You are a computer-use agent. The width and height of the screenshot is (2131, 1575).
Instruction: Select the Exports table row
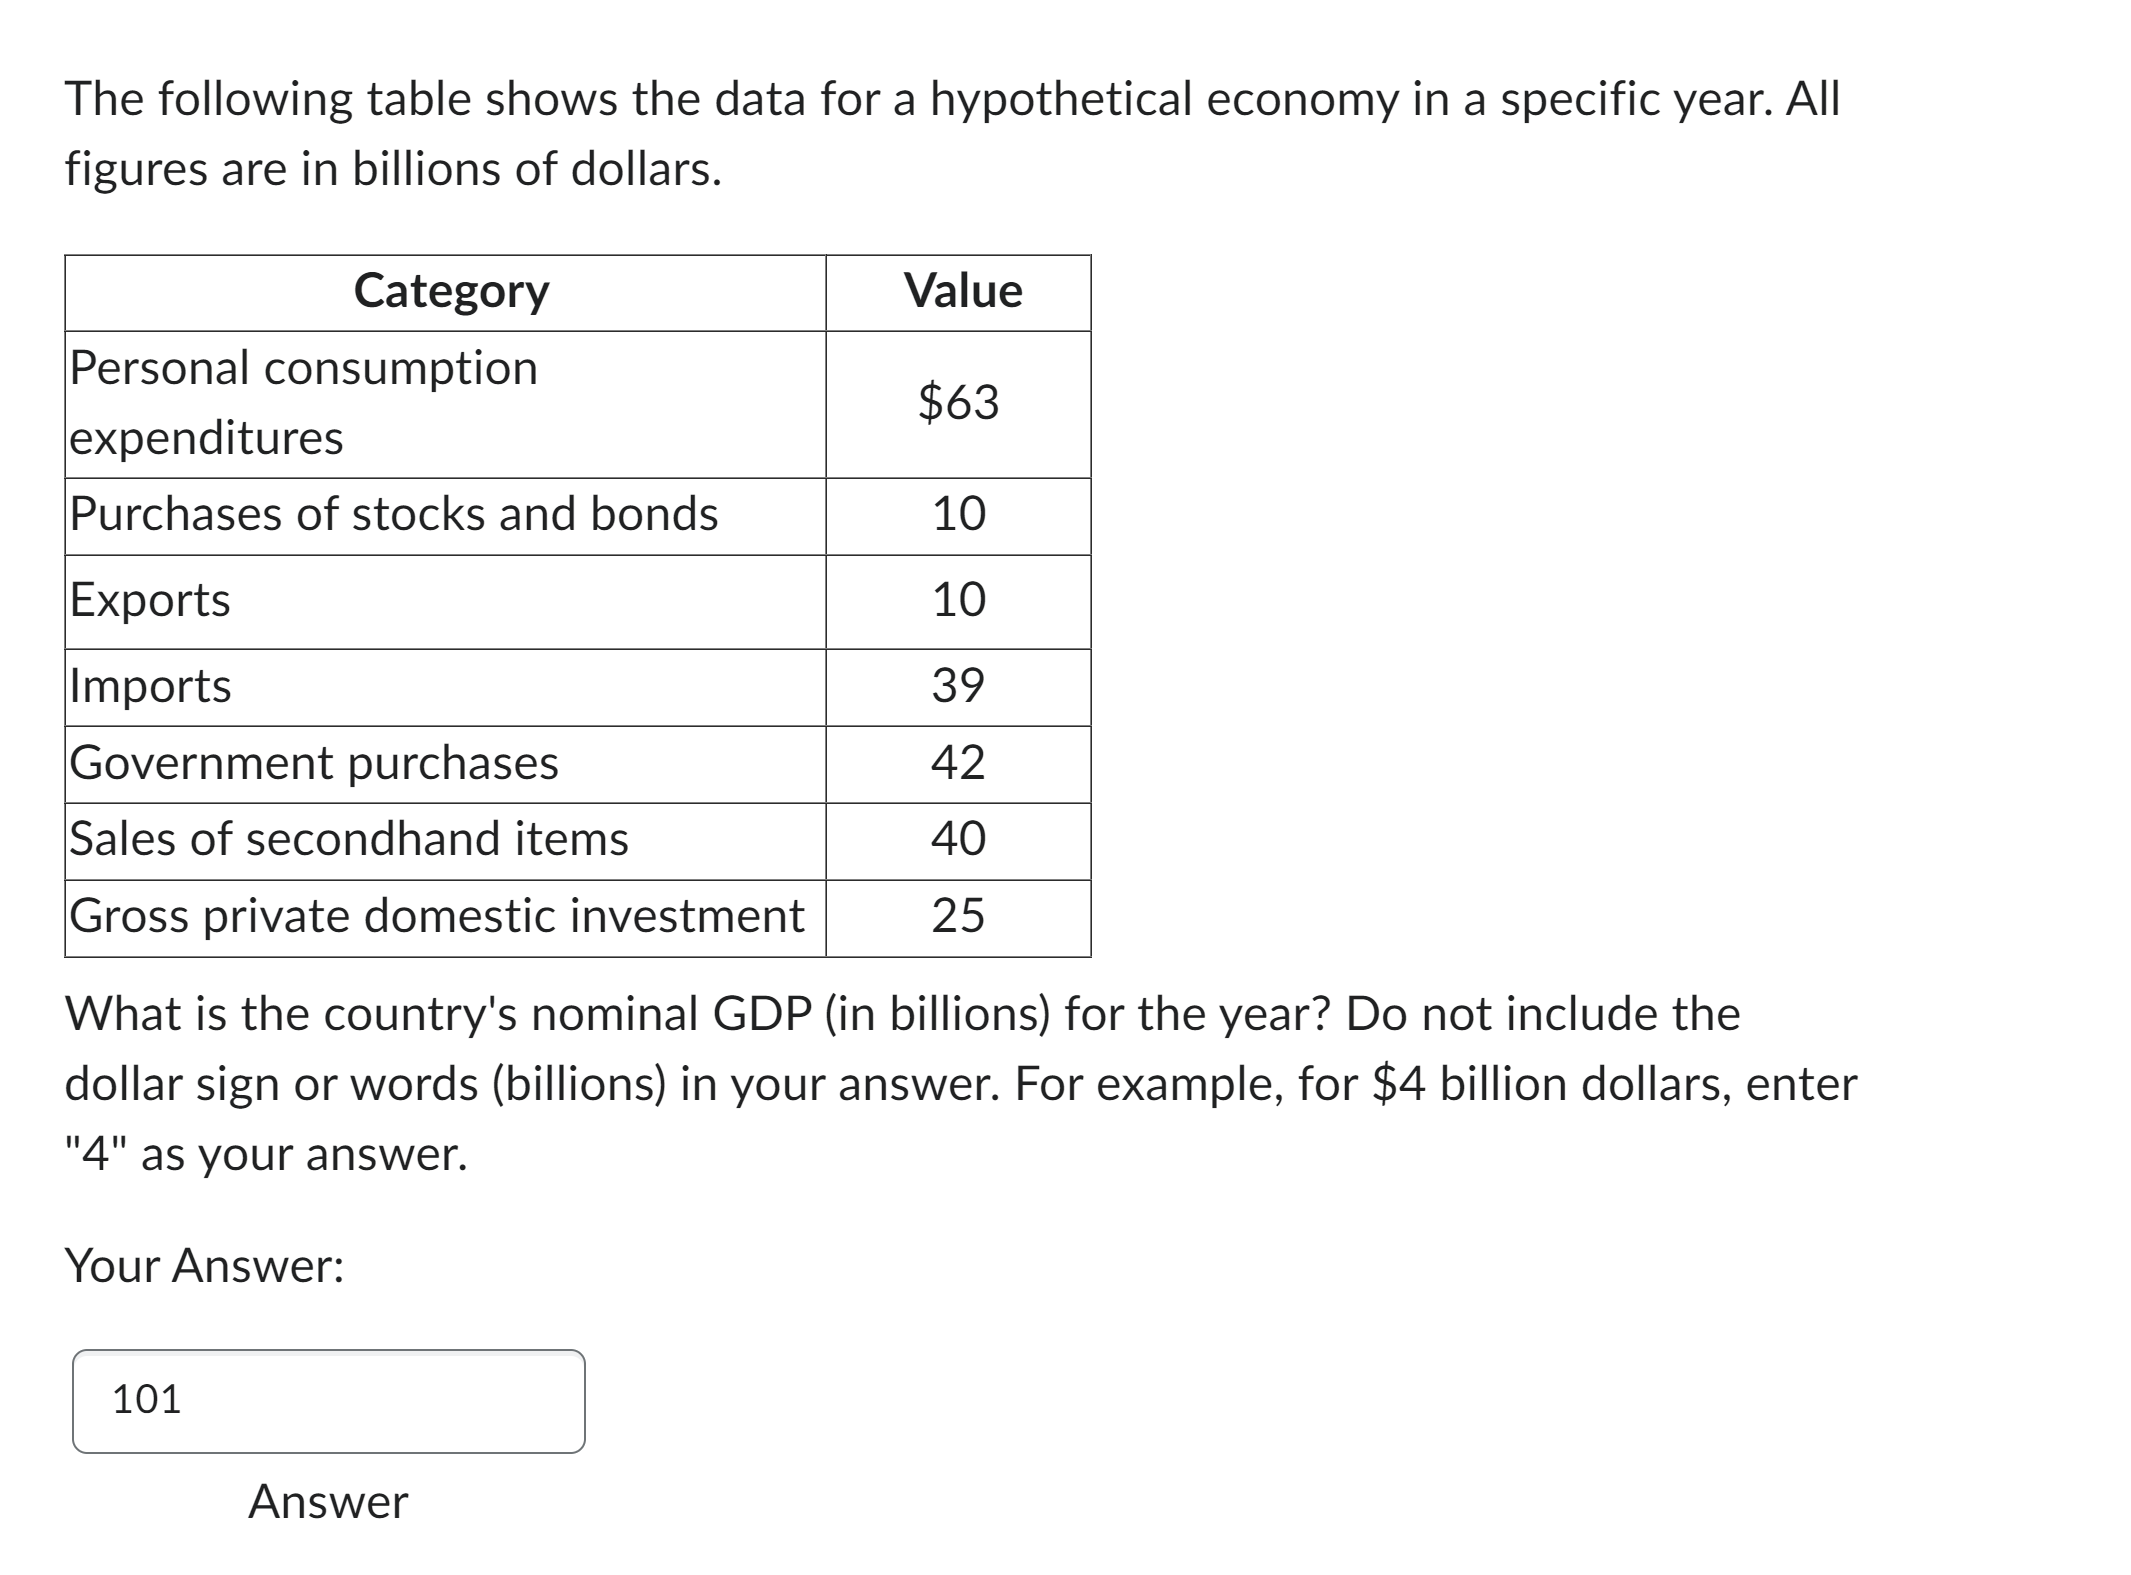(148, 600)
